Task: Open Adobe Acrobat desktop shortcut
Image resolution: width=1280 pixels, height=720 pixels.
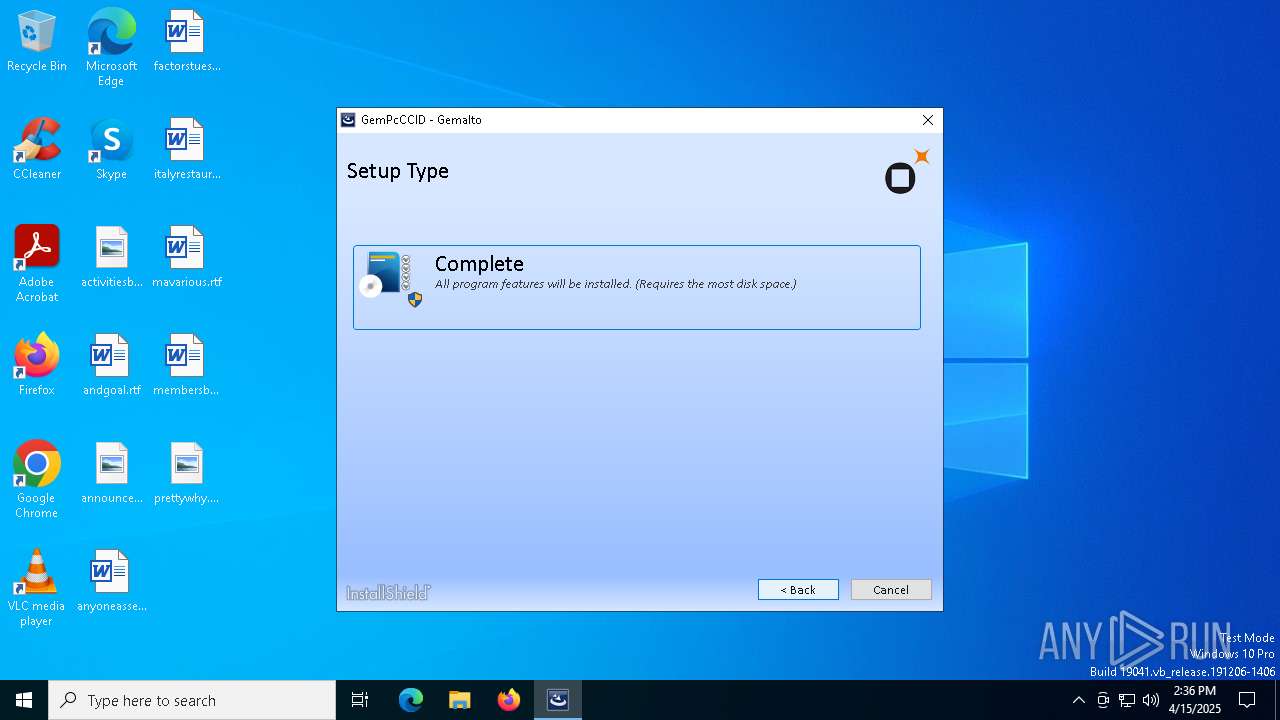Action: click(37, 264)
